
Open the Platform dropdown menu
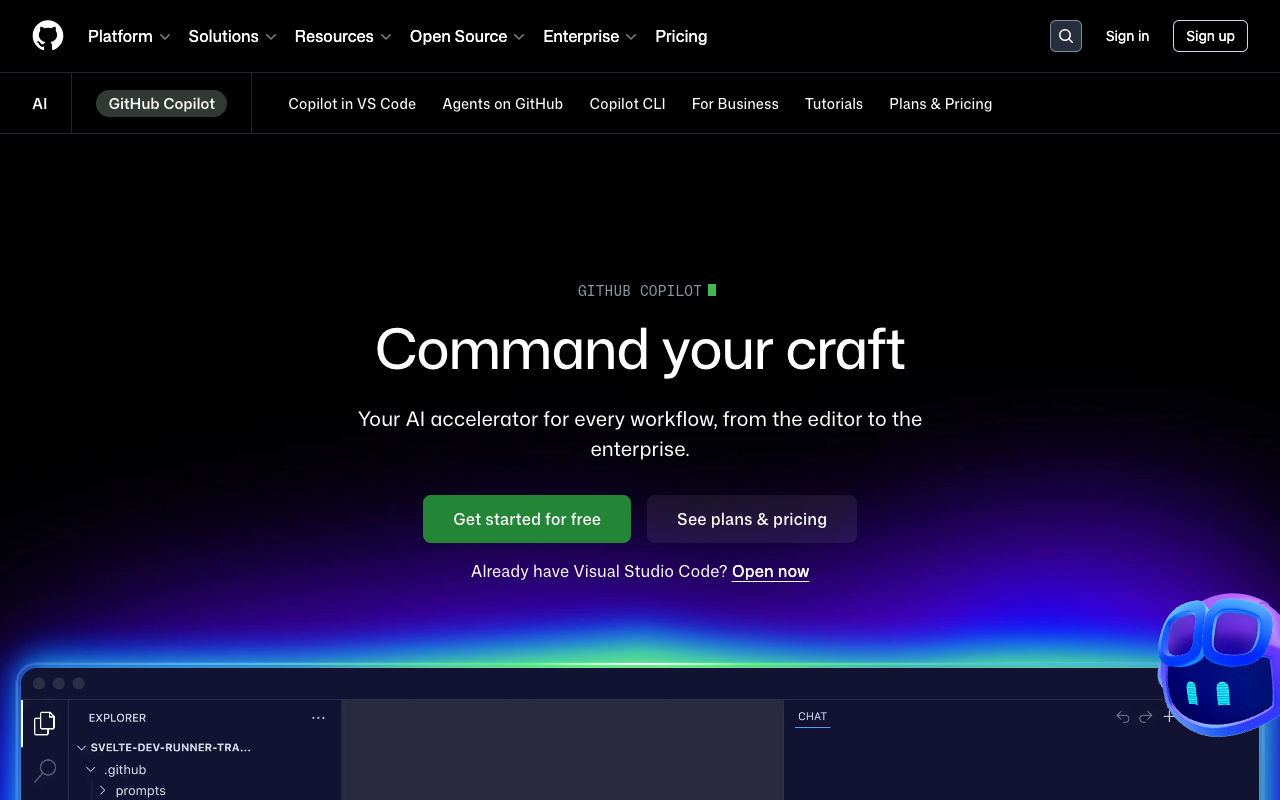point(129,36)
